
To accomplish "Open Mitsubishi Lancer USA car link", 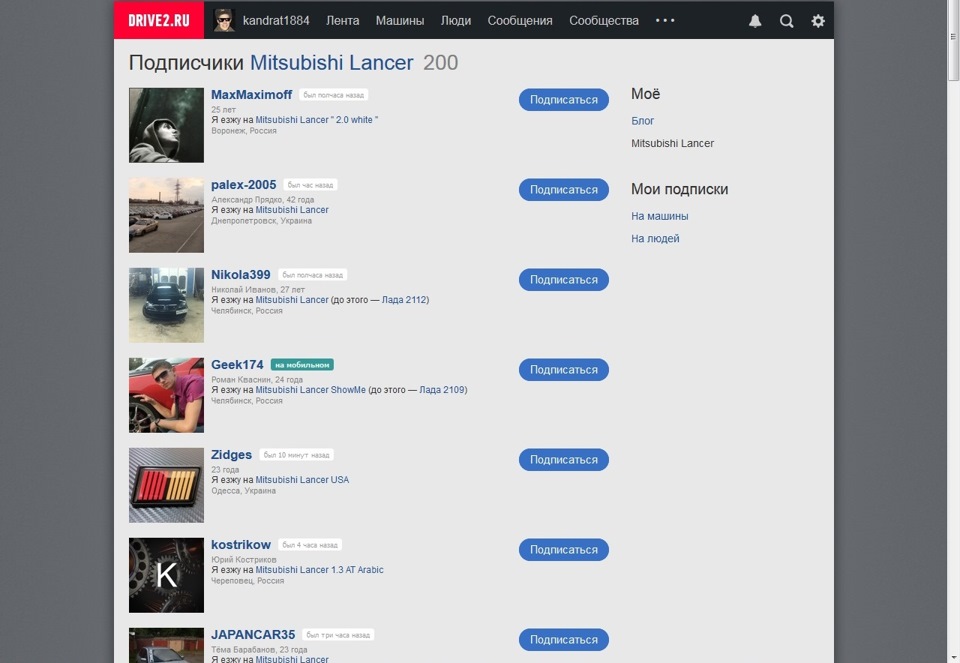I will pos(302,480).
